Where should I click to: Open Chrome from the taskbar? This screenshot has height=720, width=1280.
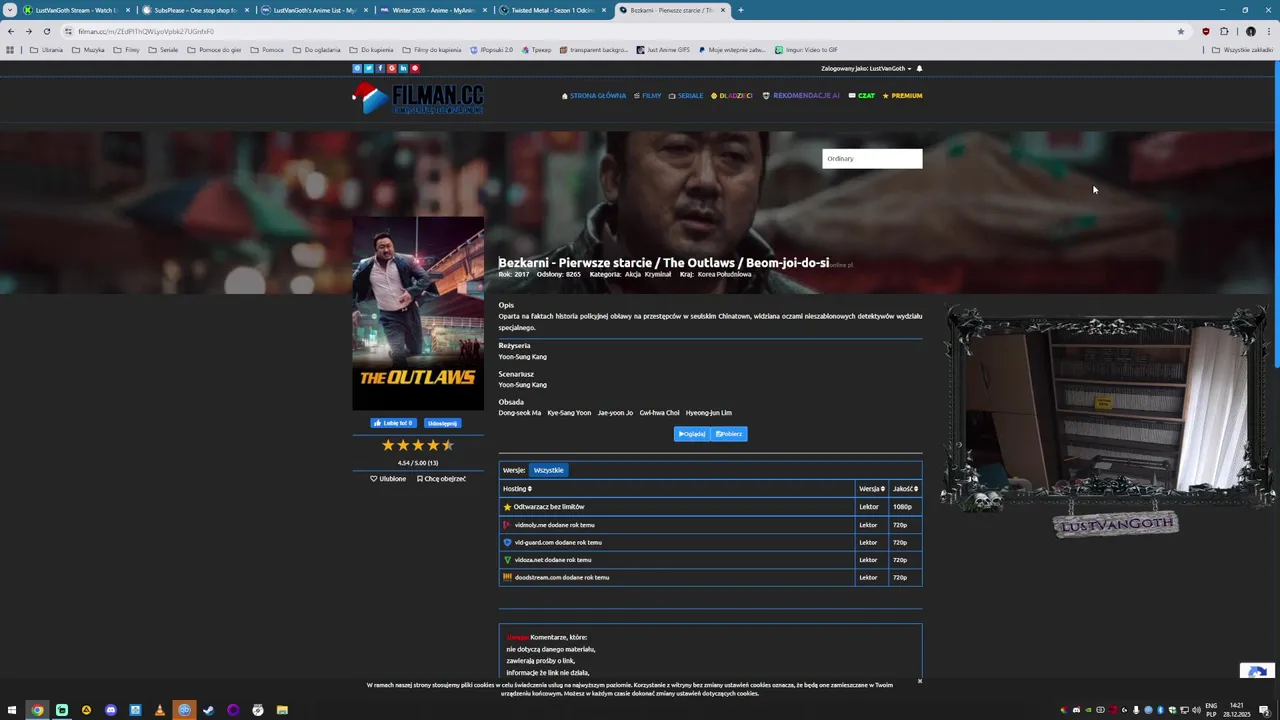(x=37, y=710)
